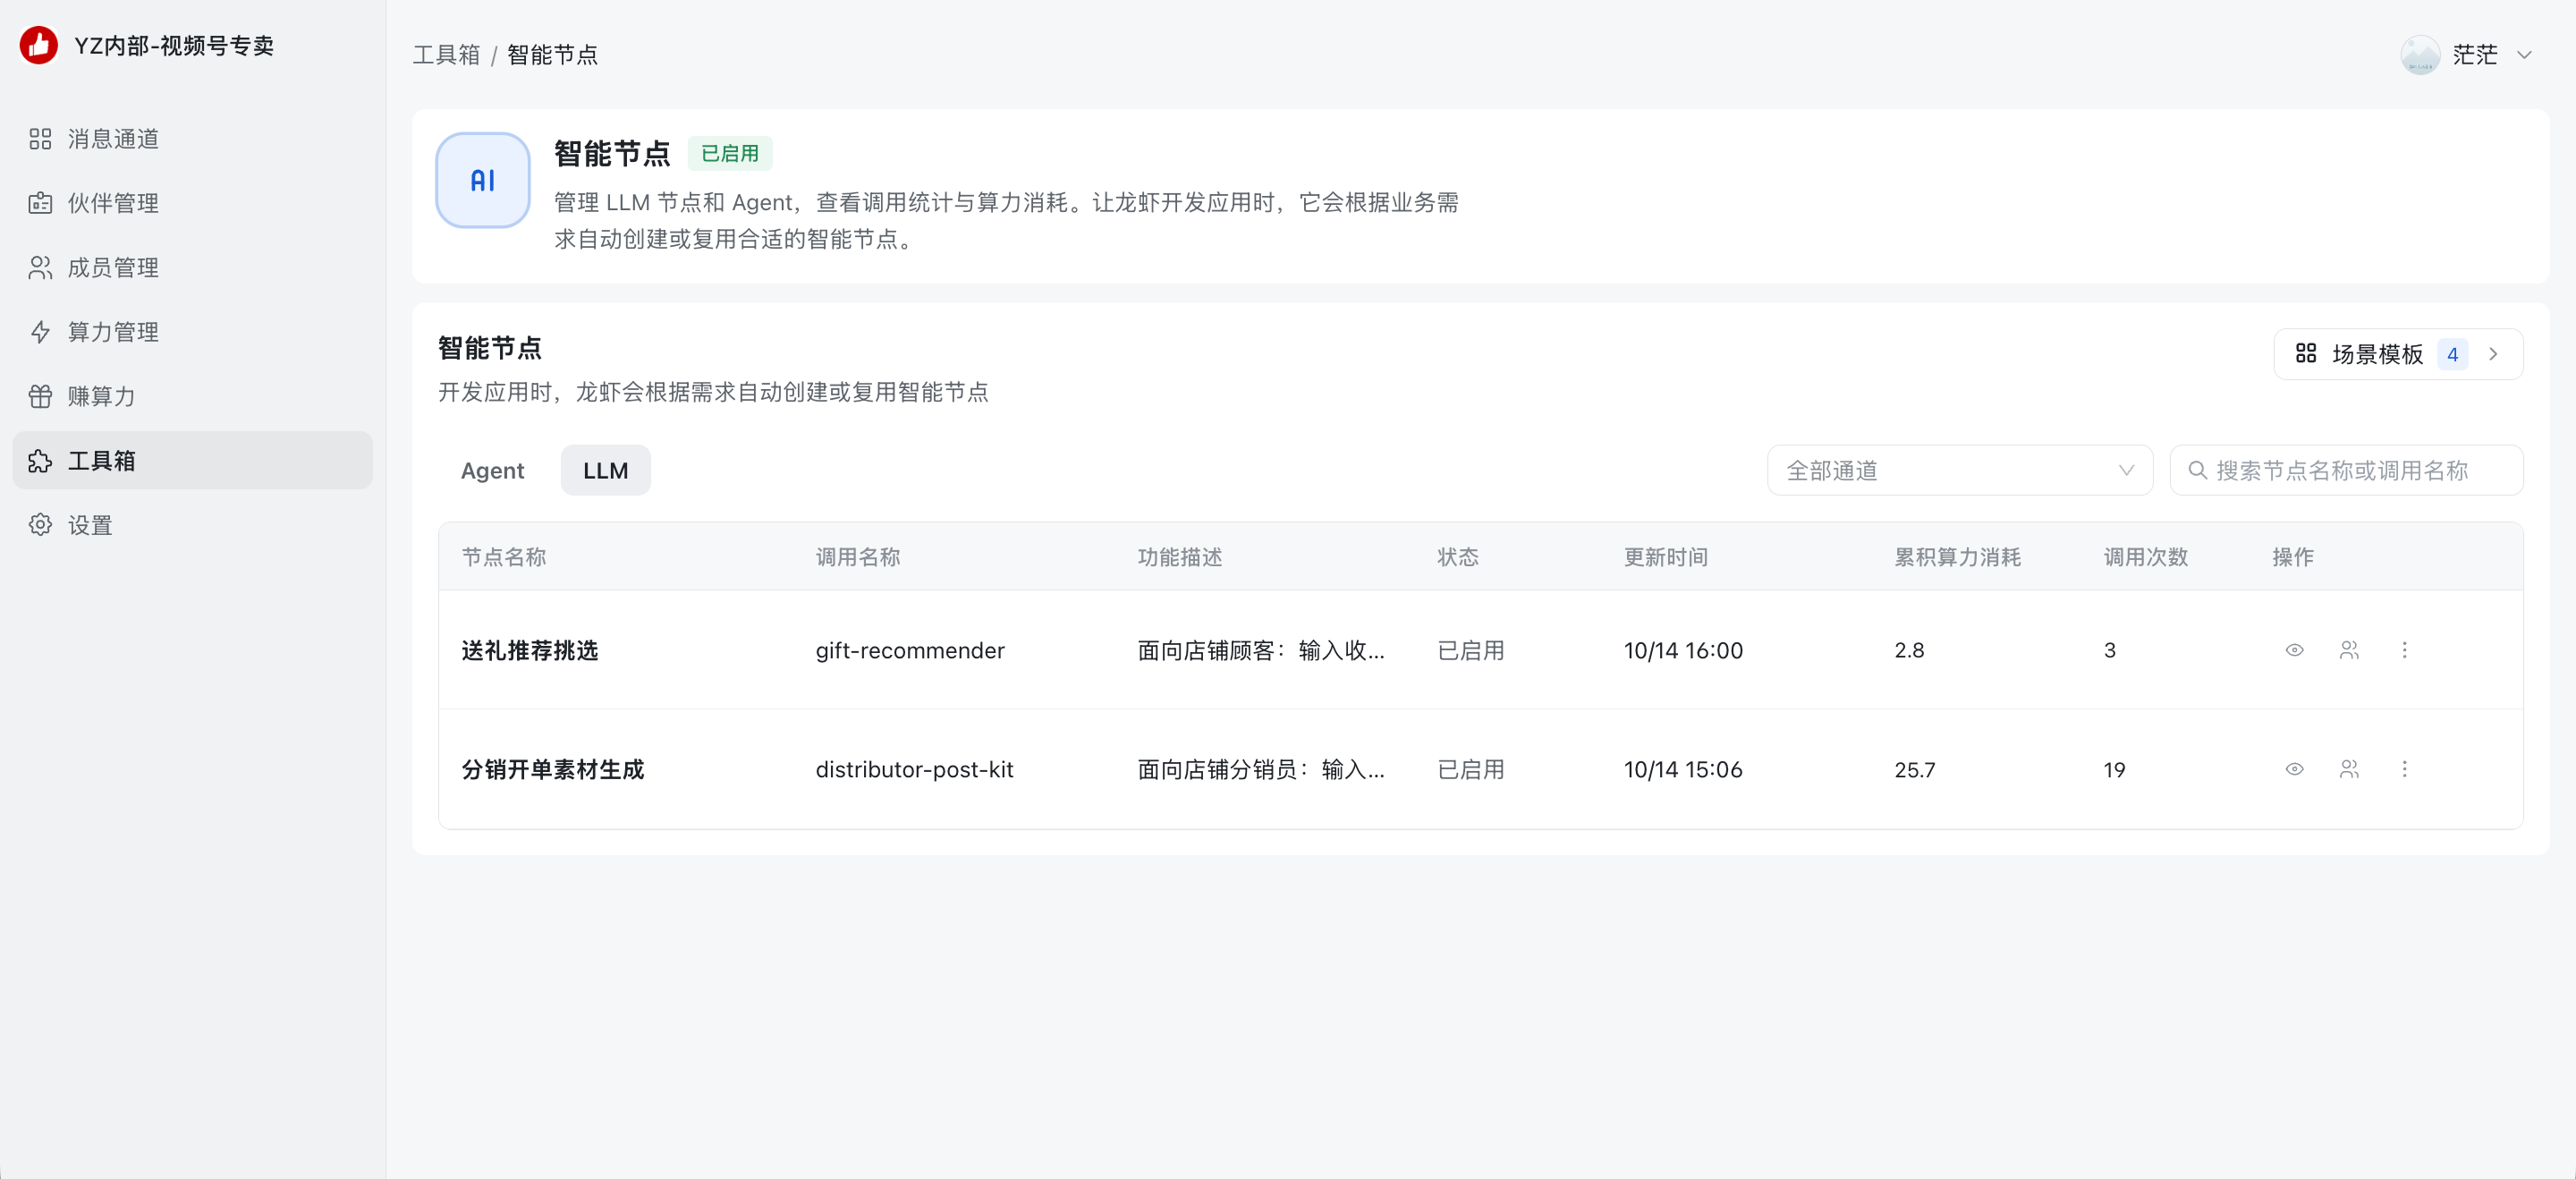Open the 场景模板 button
Viewport: 2576px width, 1179px height.
click(x=2397, y=354)
